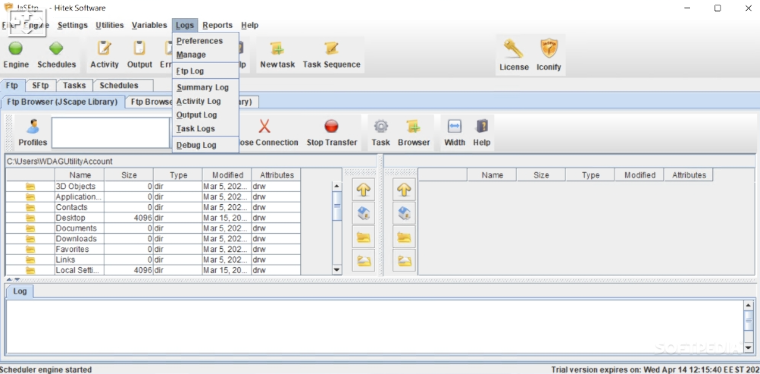
Task: Select the Ftp tab
Action: tap(12, 85)
